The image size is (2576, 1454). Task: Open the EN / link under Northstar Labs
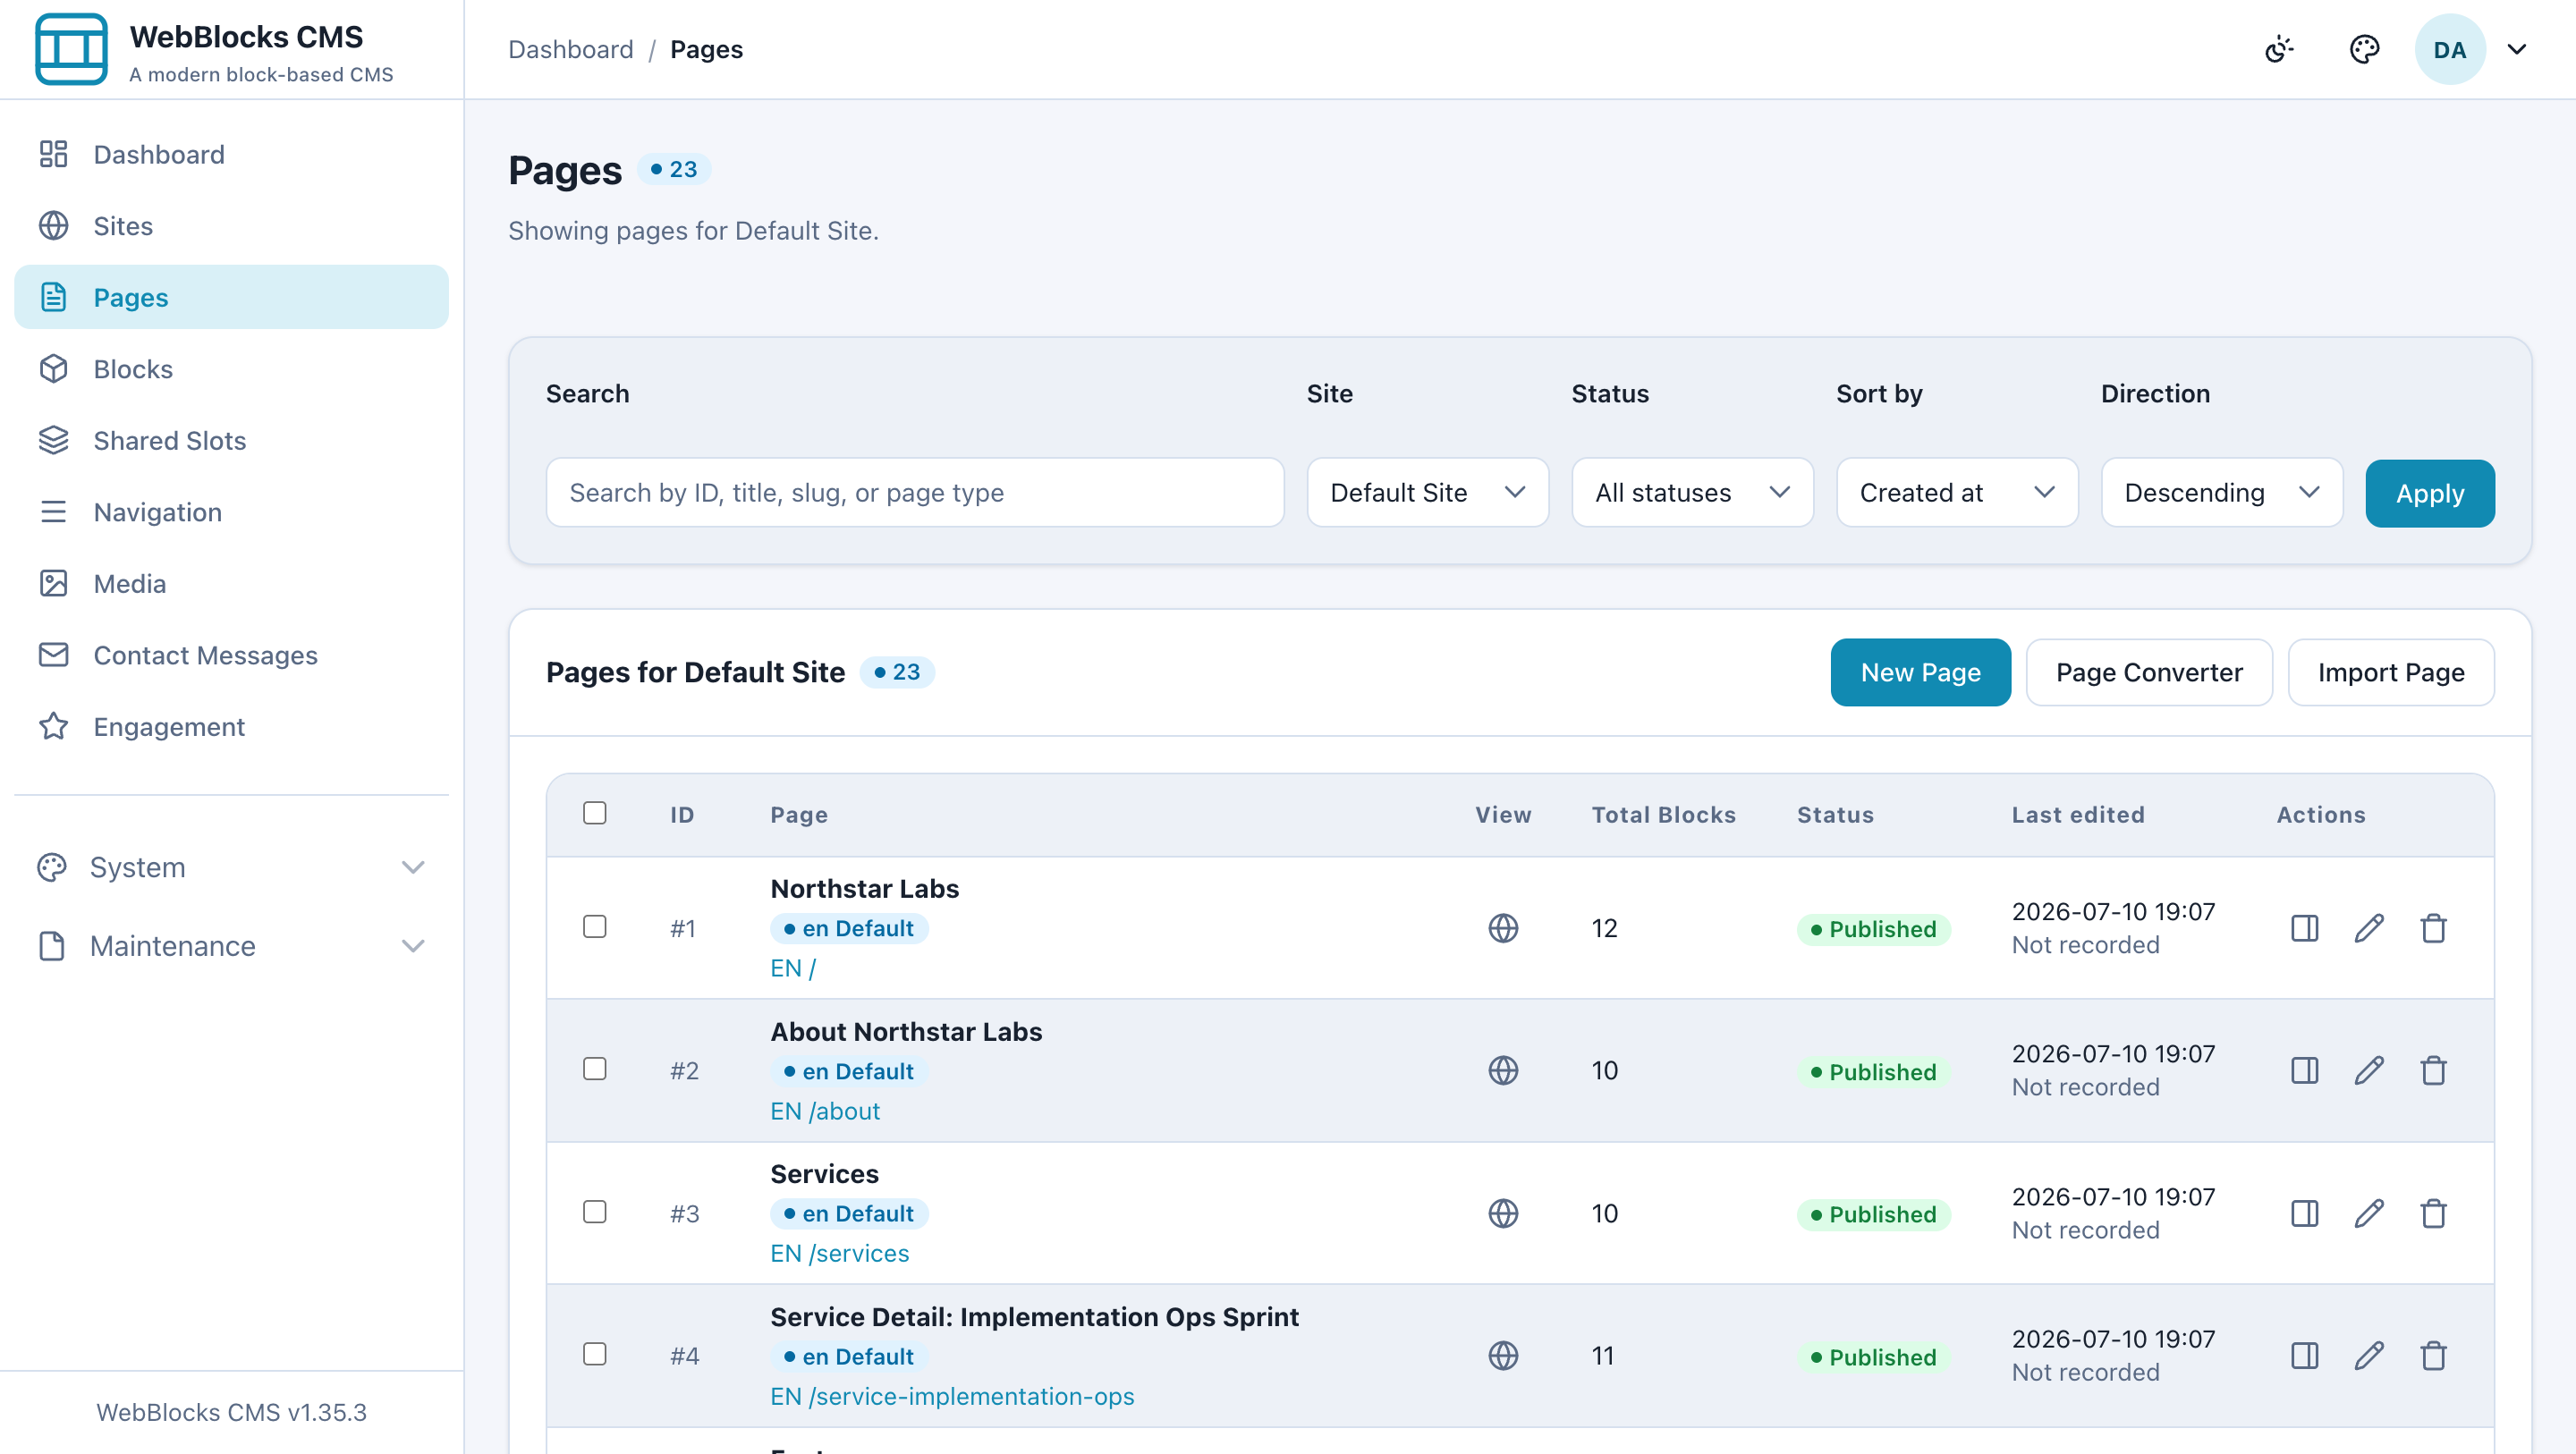click(793, 968)
